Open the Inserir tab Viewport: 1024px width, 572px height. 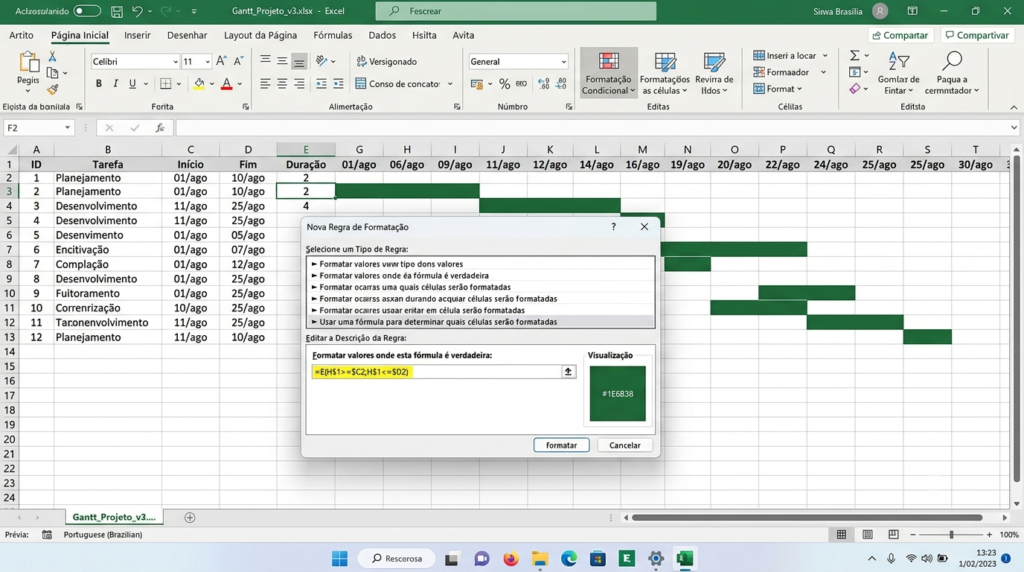pyautogui.click(x=137, y=35)
